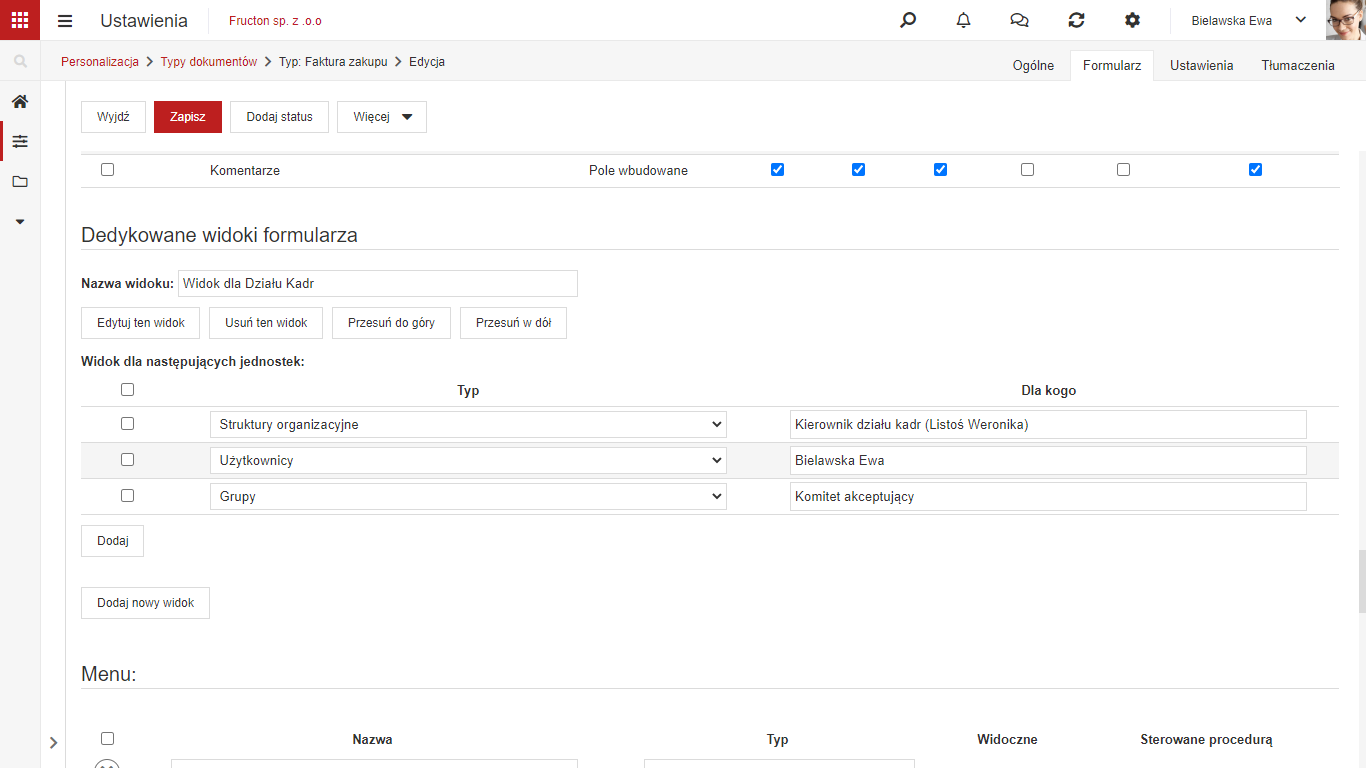Click the red Zapisz button
Screen dimensions: 1366x768
[x=188, y=117]
